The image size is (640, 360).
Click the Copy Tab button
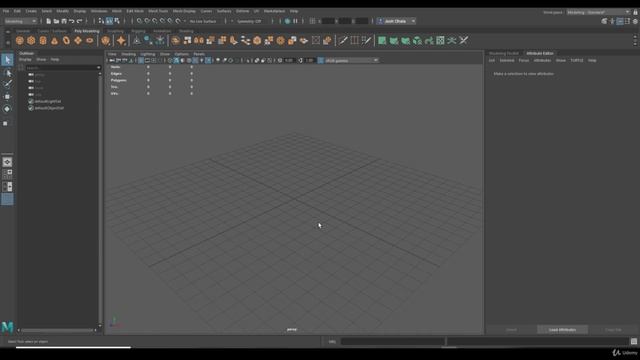[613, 330]
